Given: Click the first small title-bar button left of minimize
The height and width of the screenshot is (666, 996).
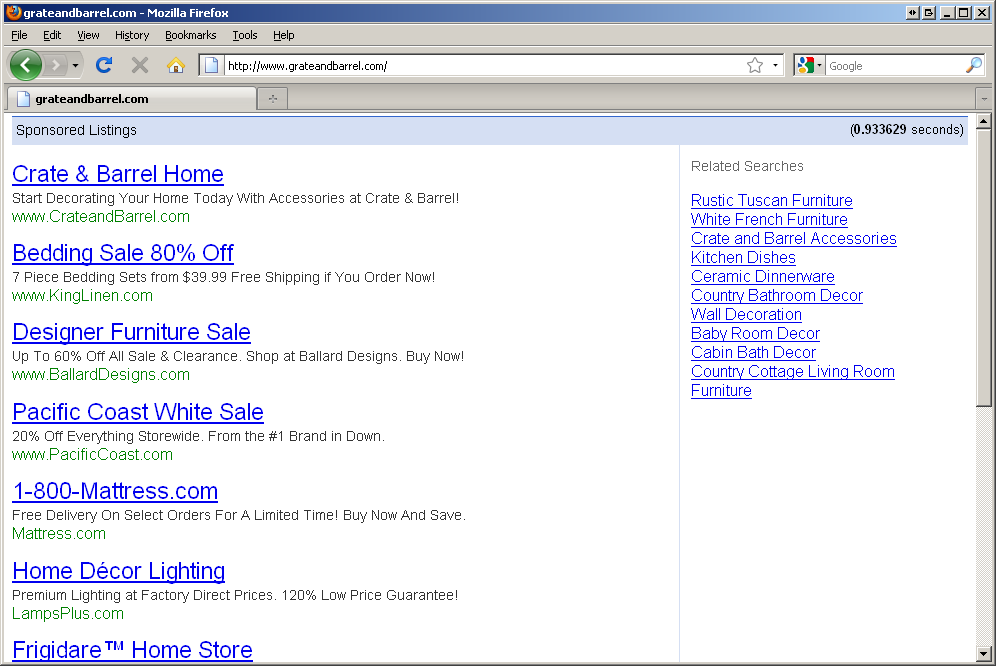Looking at the screenshot, I should (912, 13).
